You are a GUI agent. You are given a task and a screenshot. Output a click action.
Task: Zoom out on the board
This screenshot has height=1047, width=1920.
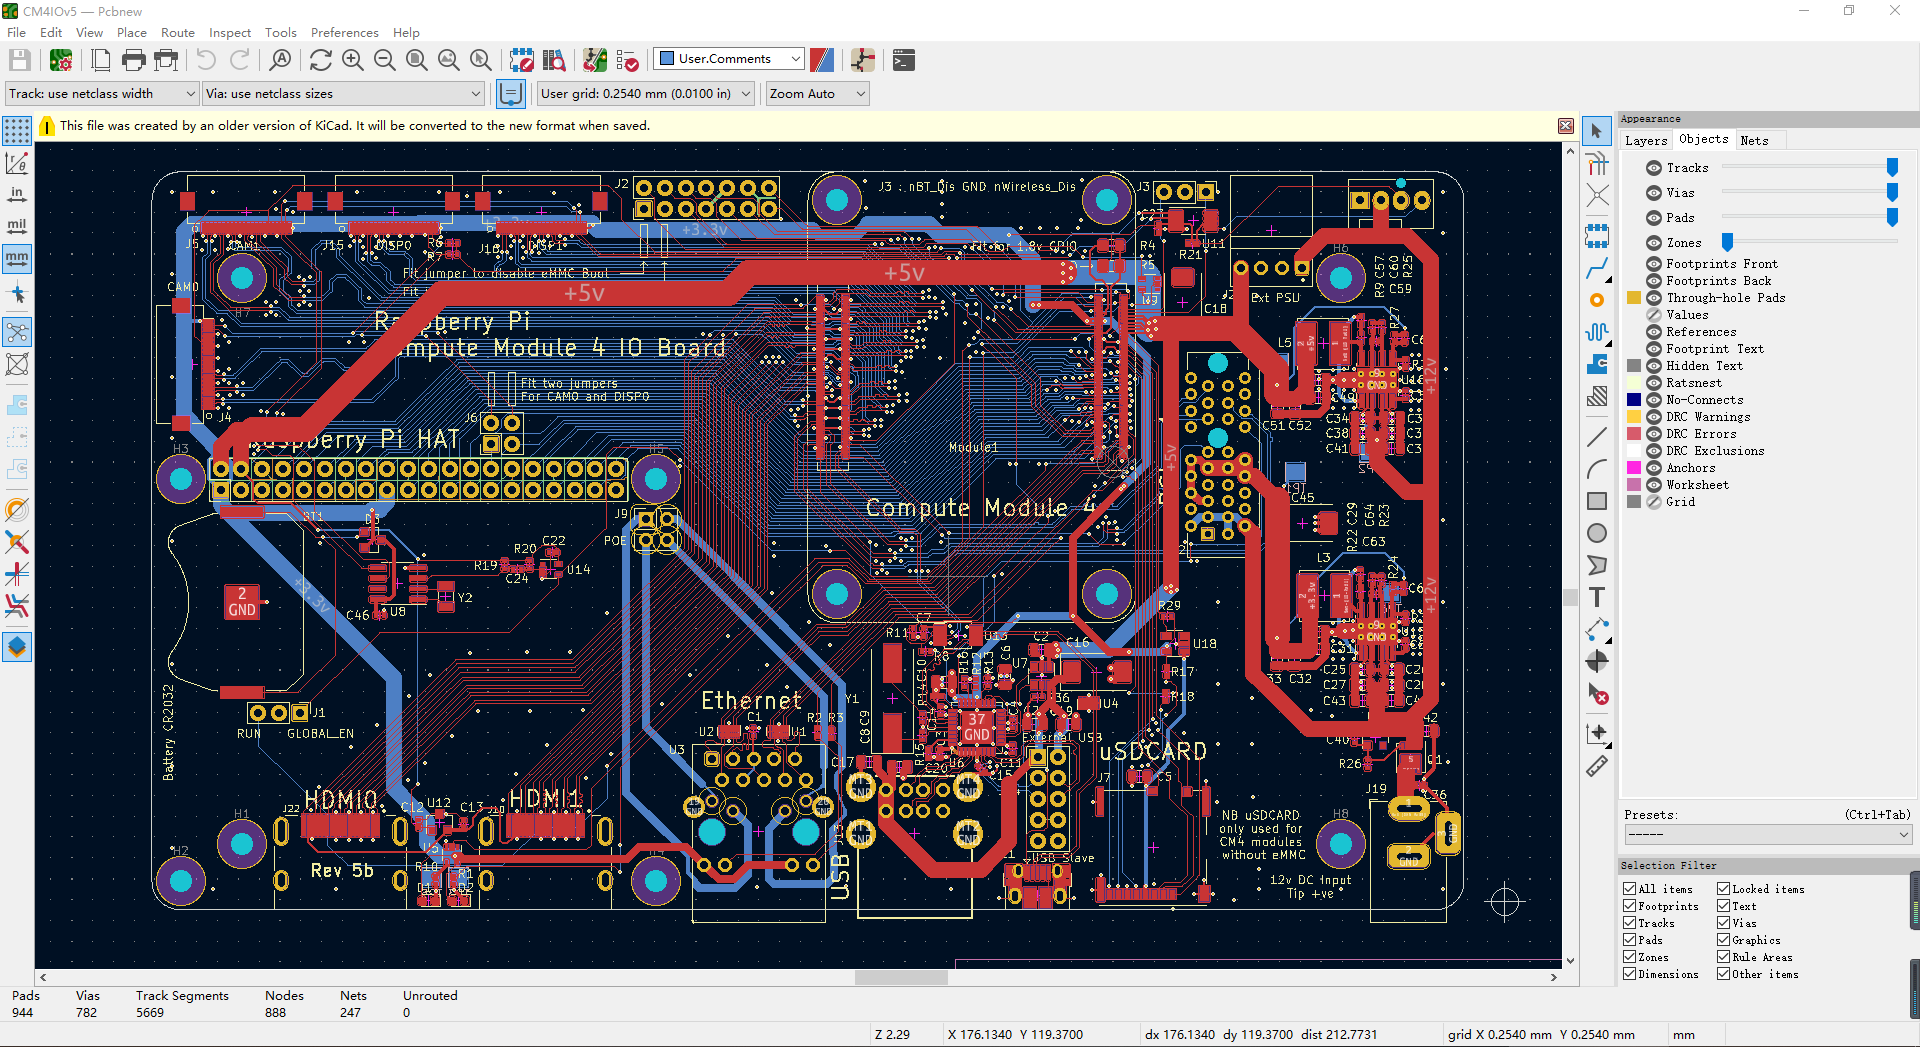point(384,60)
